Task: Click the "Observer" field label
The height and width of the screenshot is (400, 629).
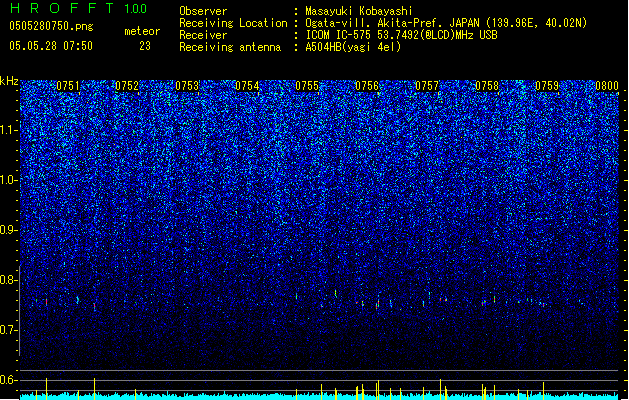Action: (203, 11)
